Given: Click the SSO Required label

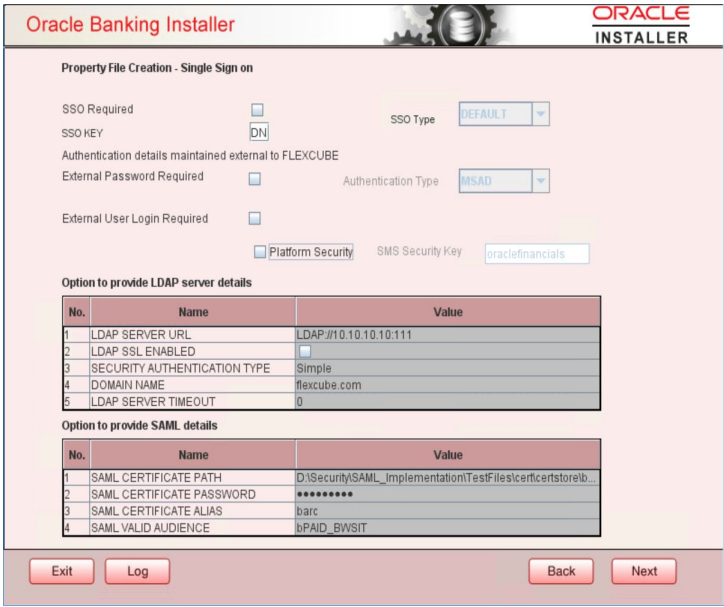Looking at the screenshot, I should (97, 109).
